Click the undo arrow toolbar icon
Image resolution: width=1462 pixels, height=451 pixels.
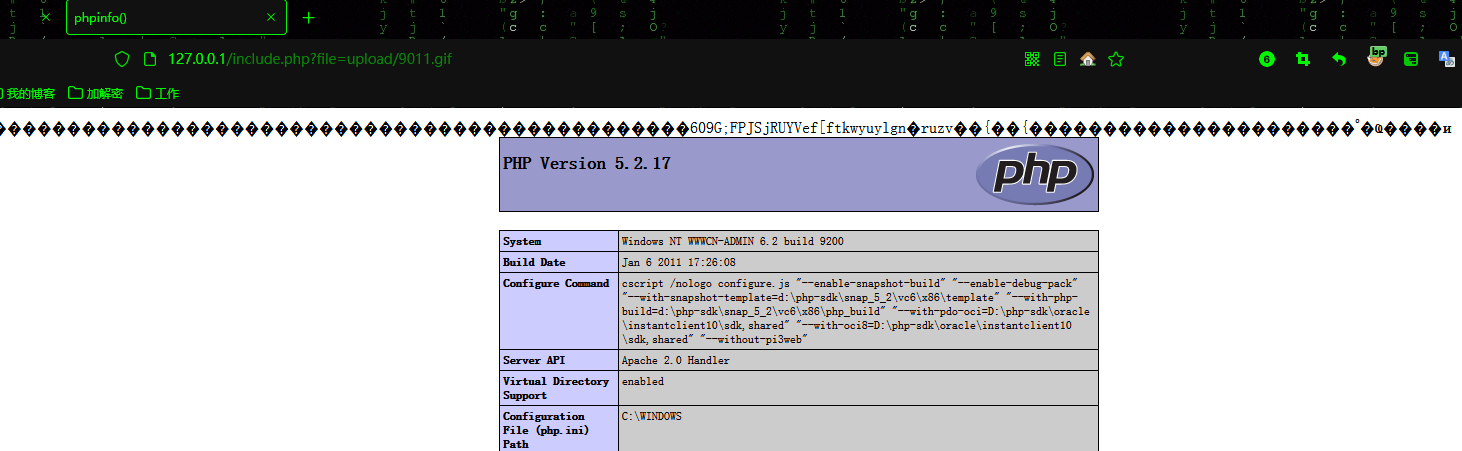1339,59
